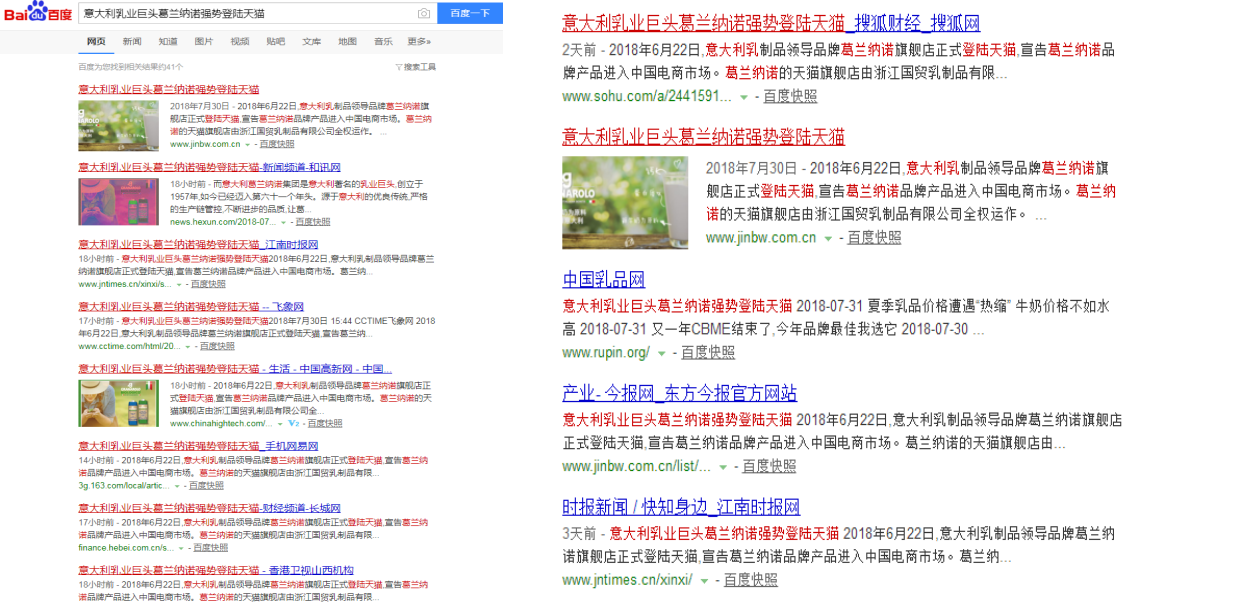Click the news.hexun.com/2018-07 URL text
This screenshot has width=1243, height=603.
(x=223, y=222)
